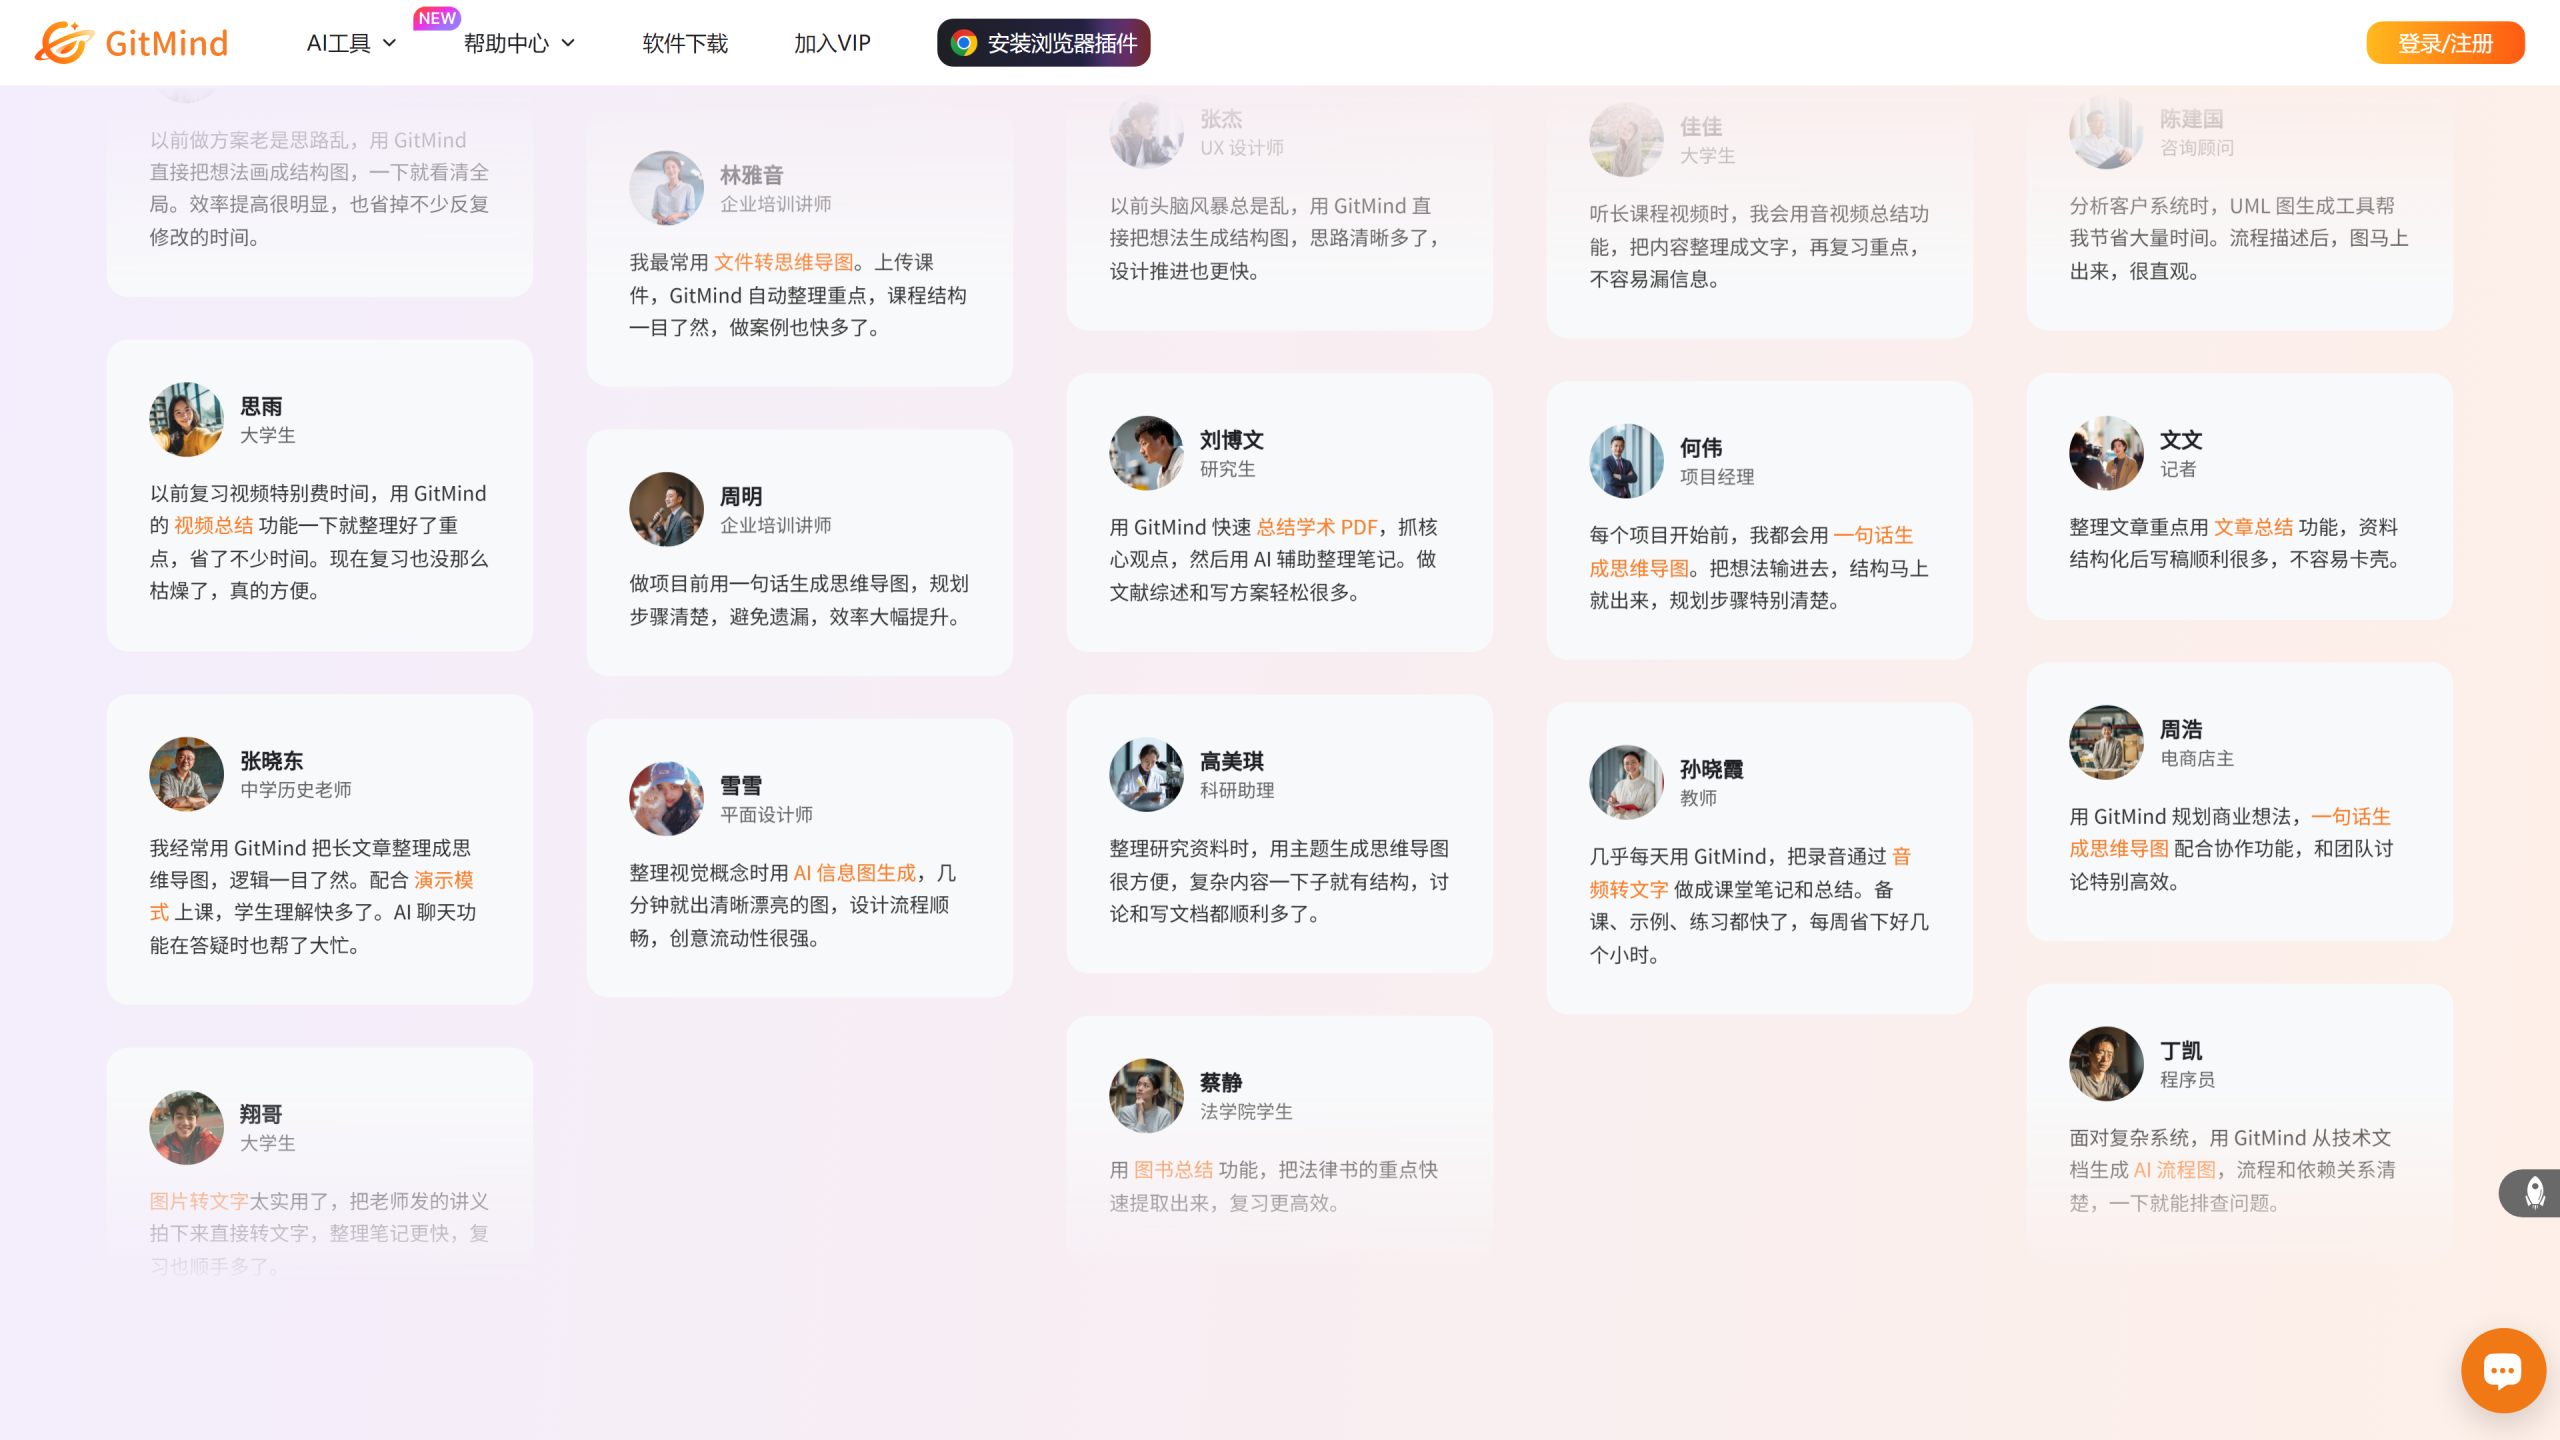This screenshot has height=1440, width=2560.
Task: Click 何伟's avatar photo
Action: tap(1626, 461)
